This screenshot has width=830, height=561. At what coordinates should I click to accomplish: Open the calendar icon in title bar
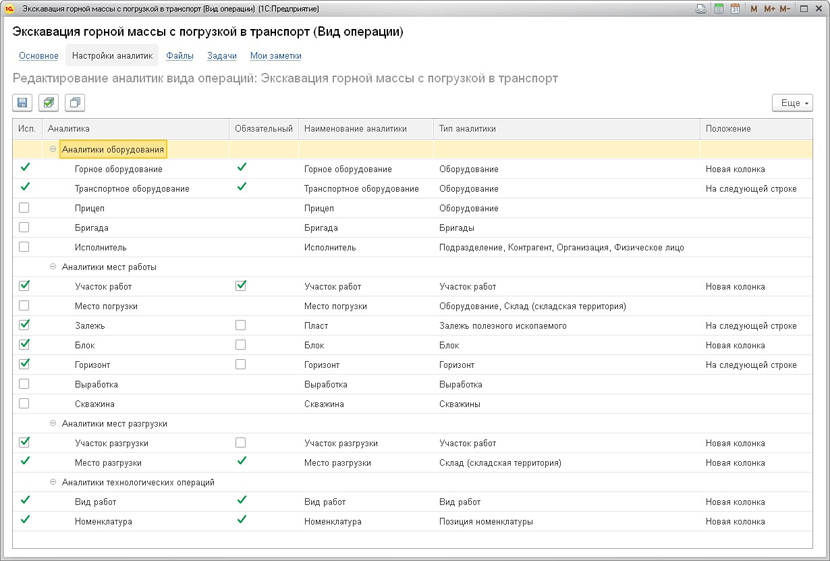coord(735,8)
